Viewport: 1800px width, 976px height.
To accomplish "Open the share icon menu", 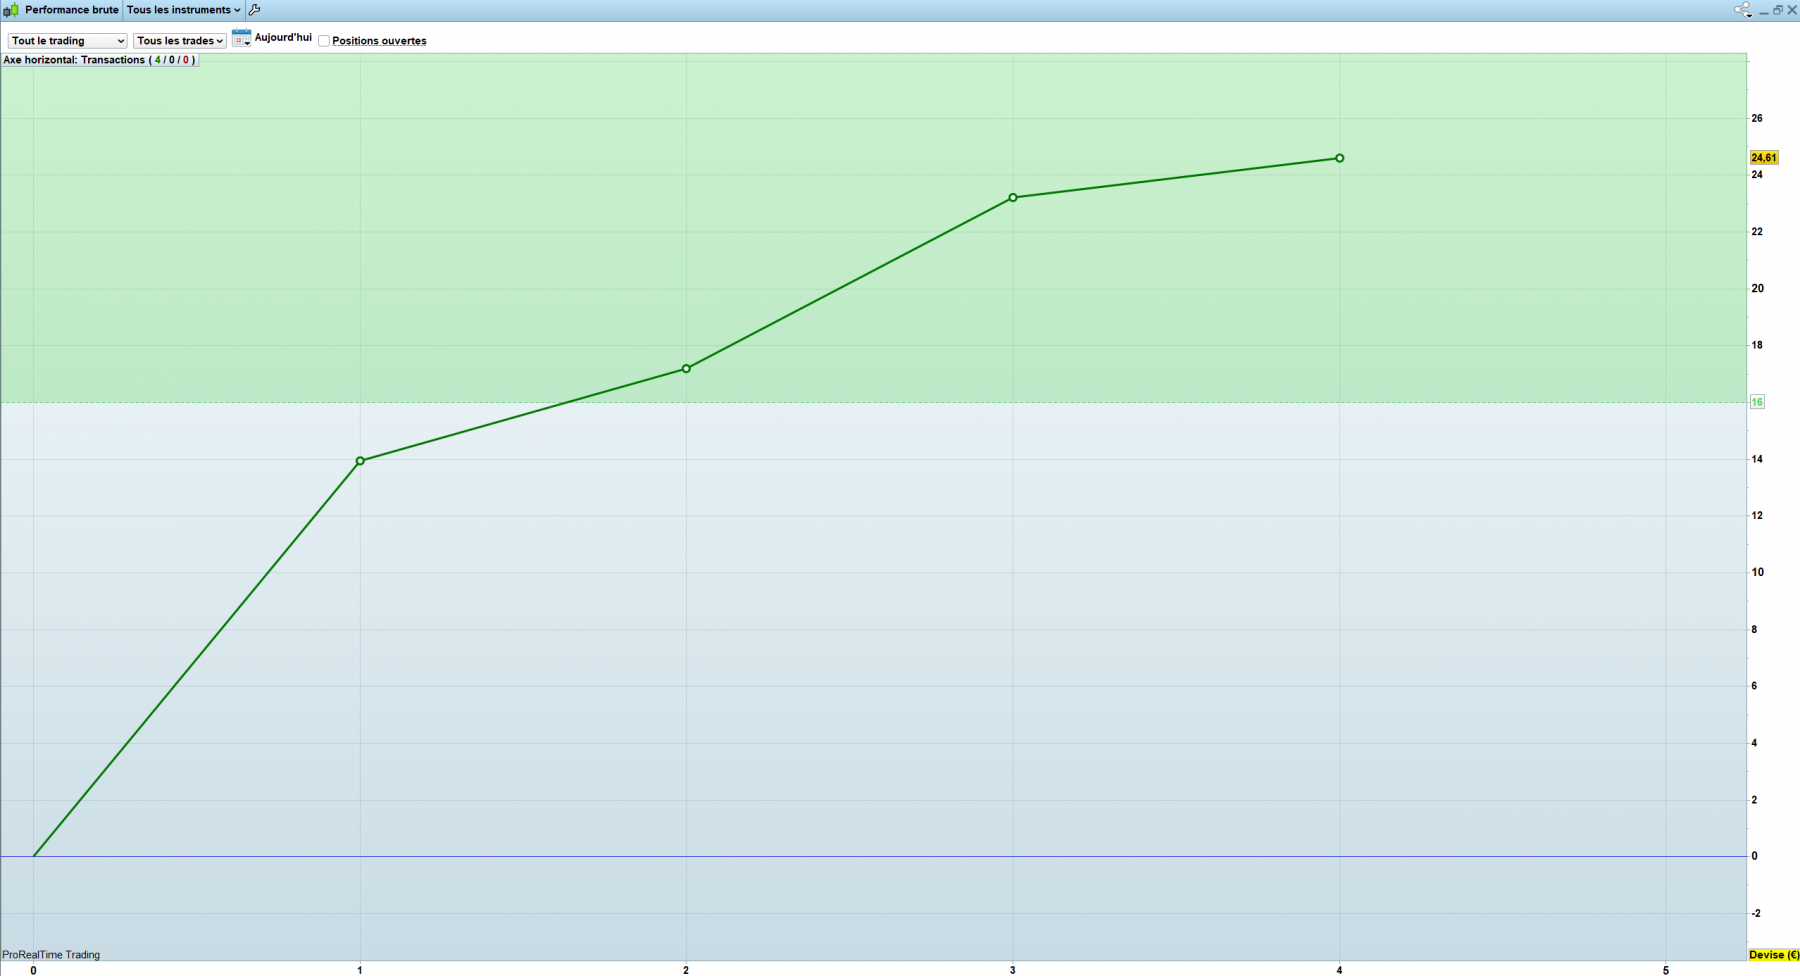I will [x=1743, y=10].
